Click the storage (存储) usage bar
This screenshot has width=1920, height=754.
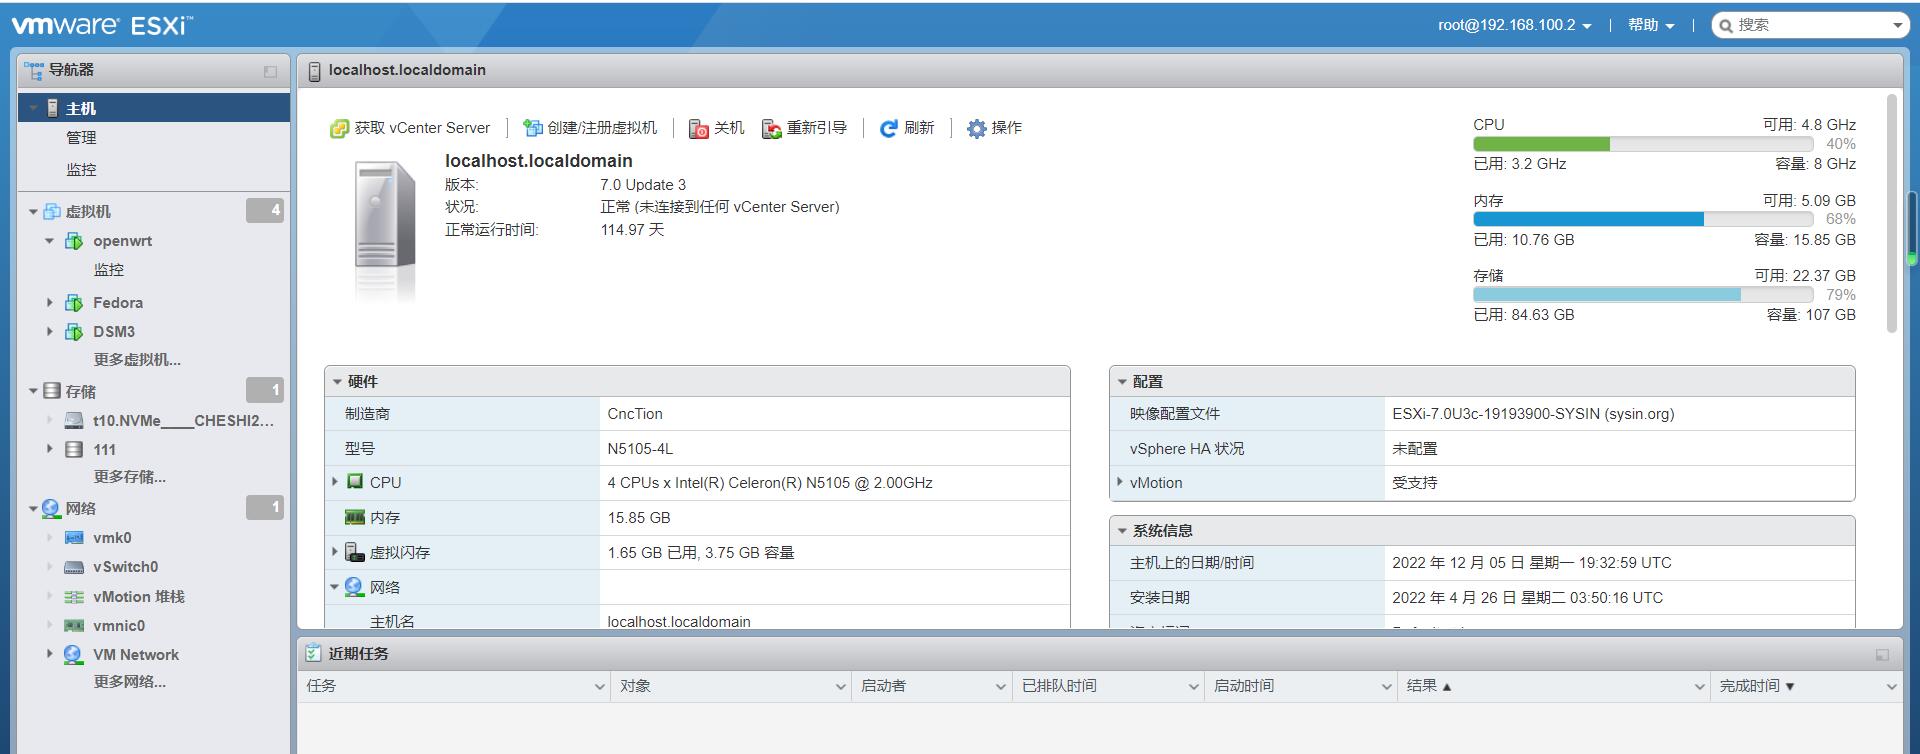coord(1643,295)
